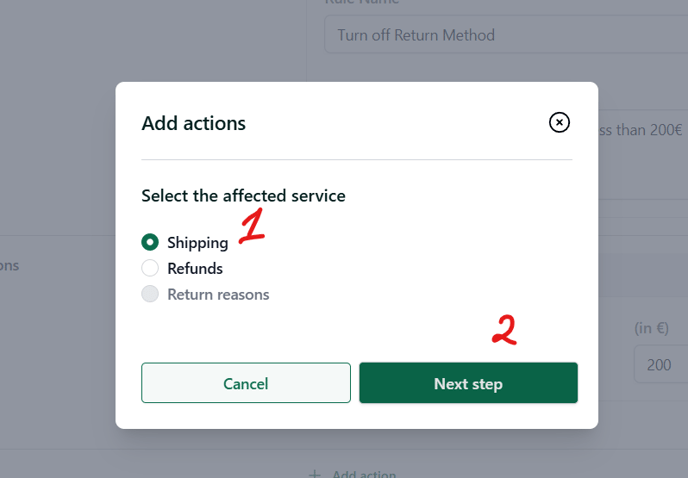Click the plus icon beside Add action

pyautogui.click(x=314, y=474)
